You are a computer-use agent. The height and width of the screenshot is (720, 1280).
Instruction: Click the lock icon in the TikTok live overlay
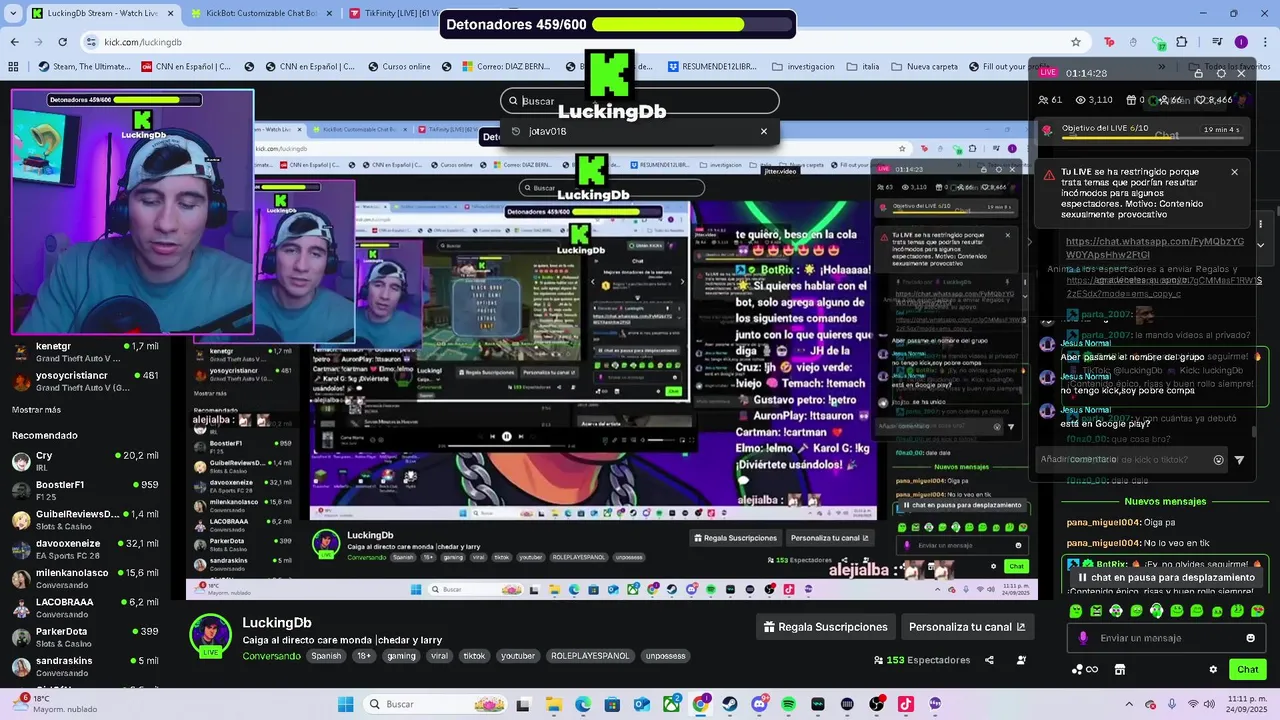pyautogui.click(x=1198, y=73)
